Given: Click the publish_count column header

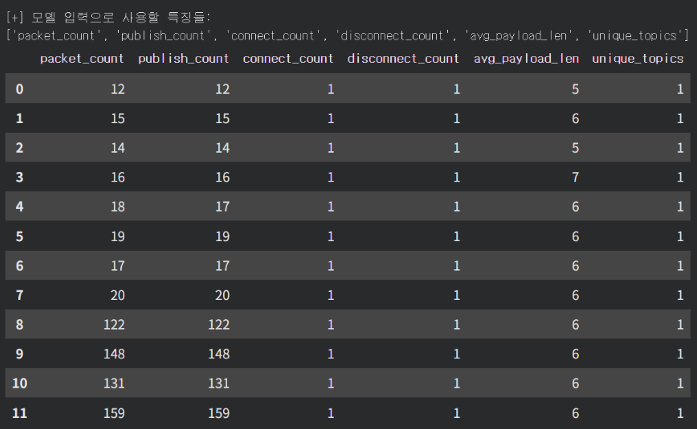Looking at the screenshot, I should click(x=184, y=58).
